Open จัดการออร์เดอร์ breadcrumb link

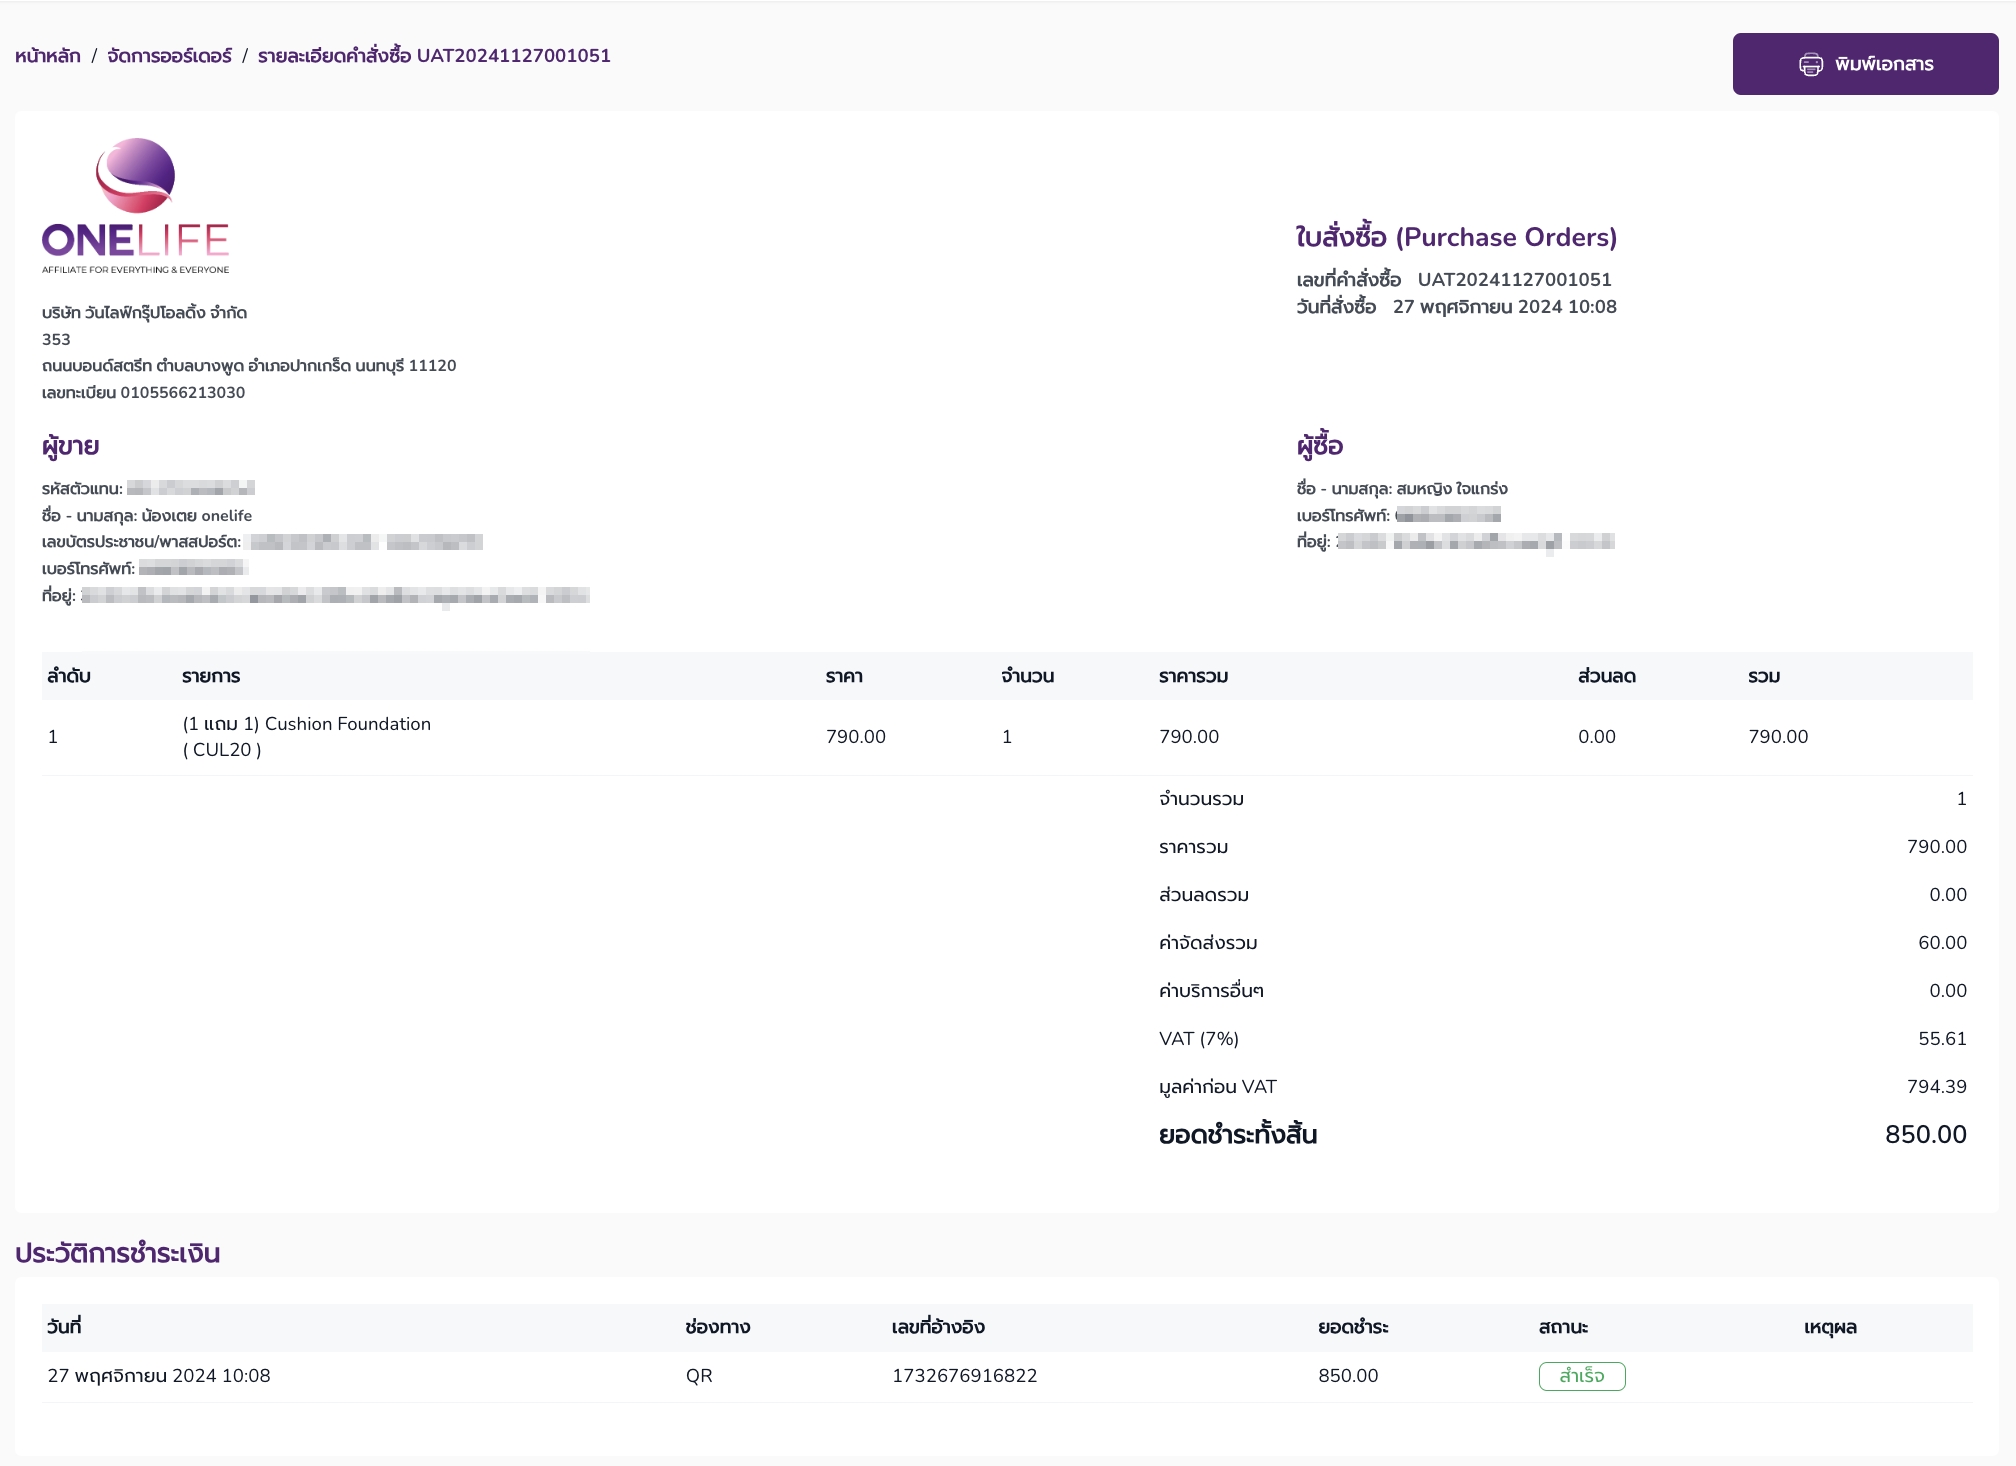click(169, 56)
